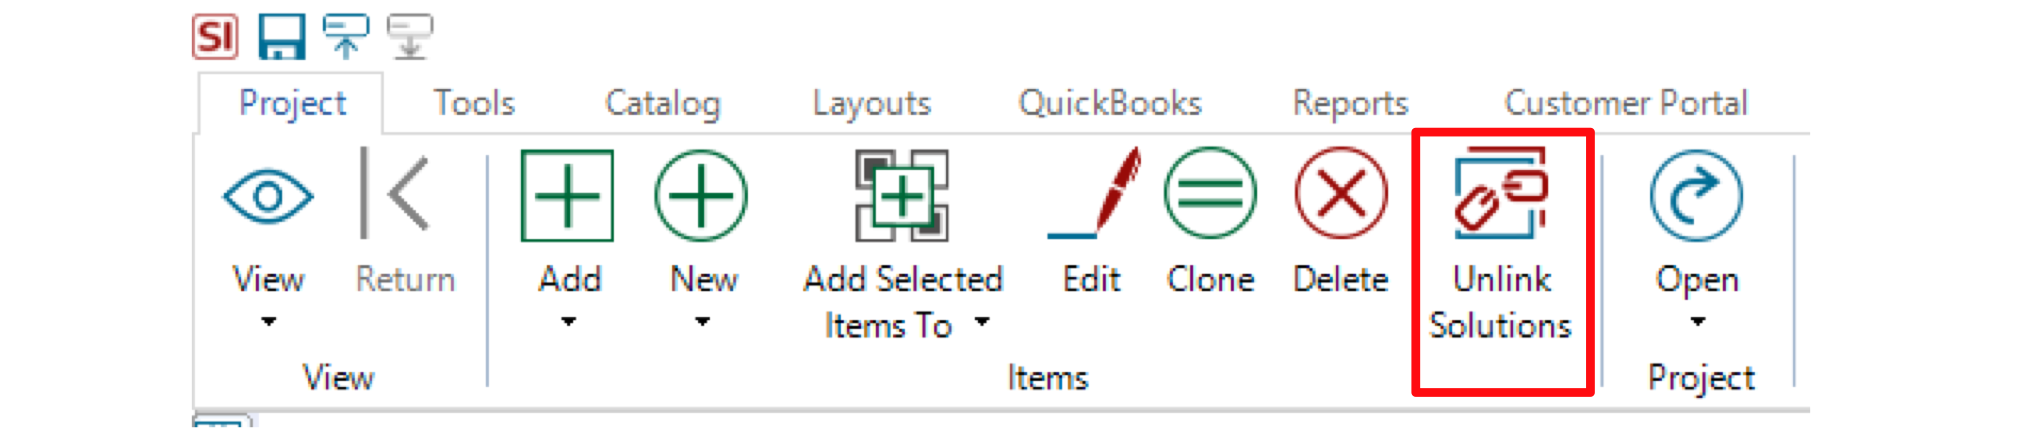Click the Add square plus icon
Image resolution: width=2021 pixels, height=439 pixels.
coord(567,196)
